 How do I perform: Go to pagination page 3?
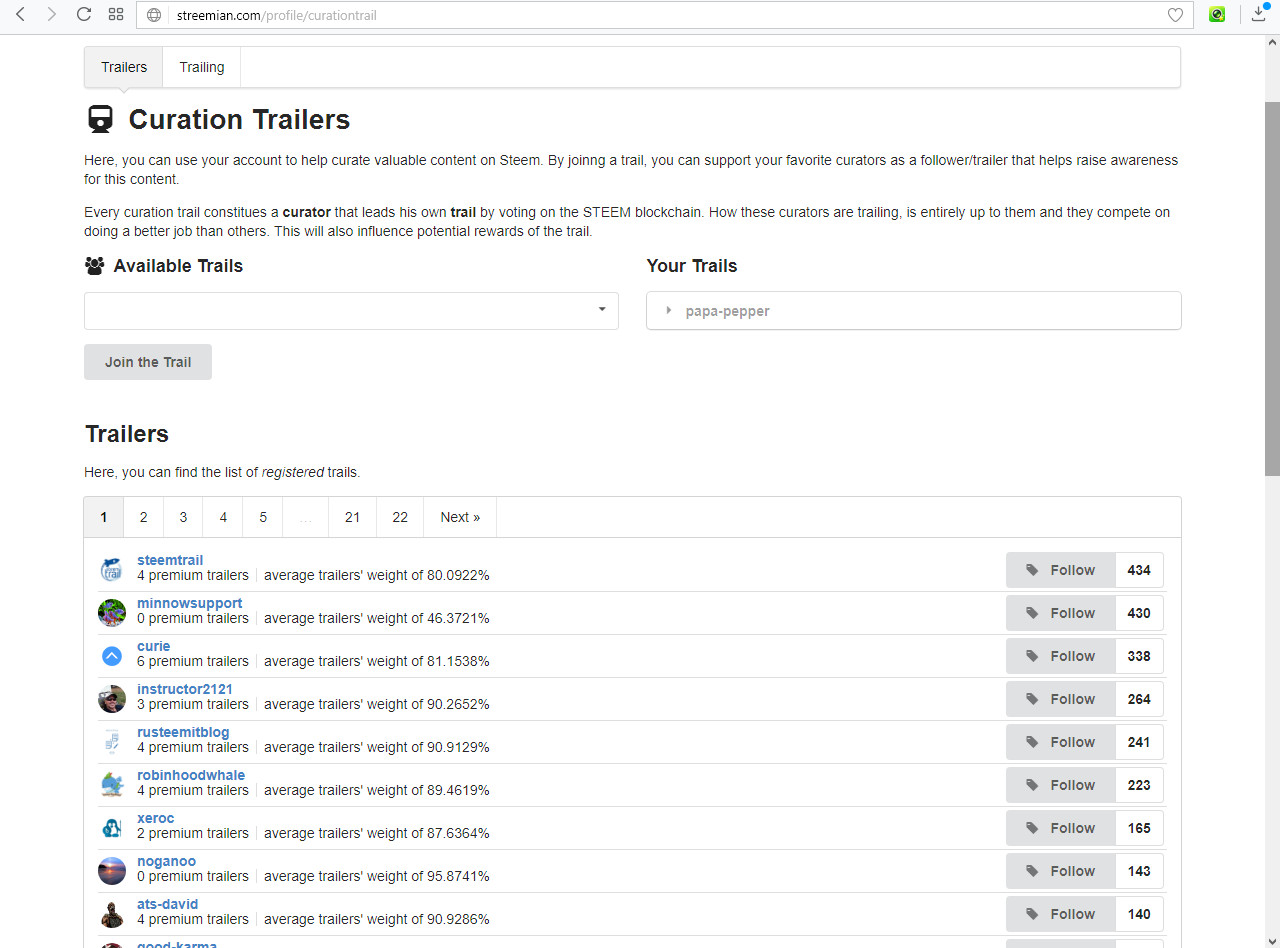pyautogui.click(x=183, y=517)
